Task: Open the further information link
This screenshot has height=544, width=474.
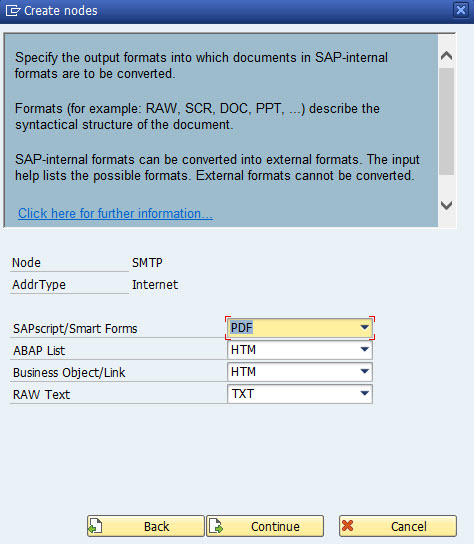Action: (x=115, y=213)
